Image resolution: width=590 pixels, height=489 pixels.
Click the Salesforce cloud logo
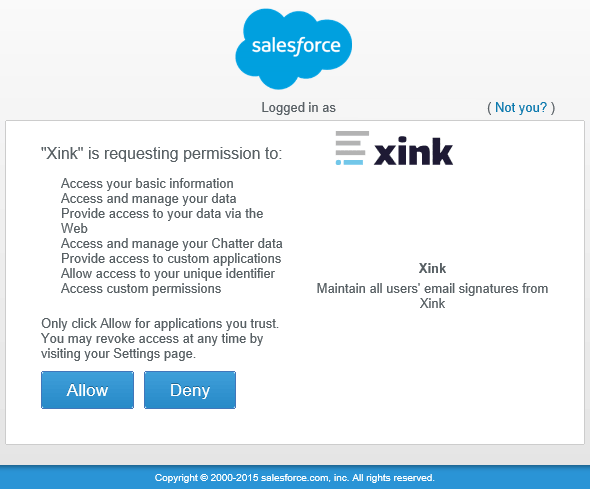[293, 49]
